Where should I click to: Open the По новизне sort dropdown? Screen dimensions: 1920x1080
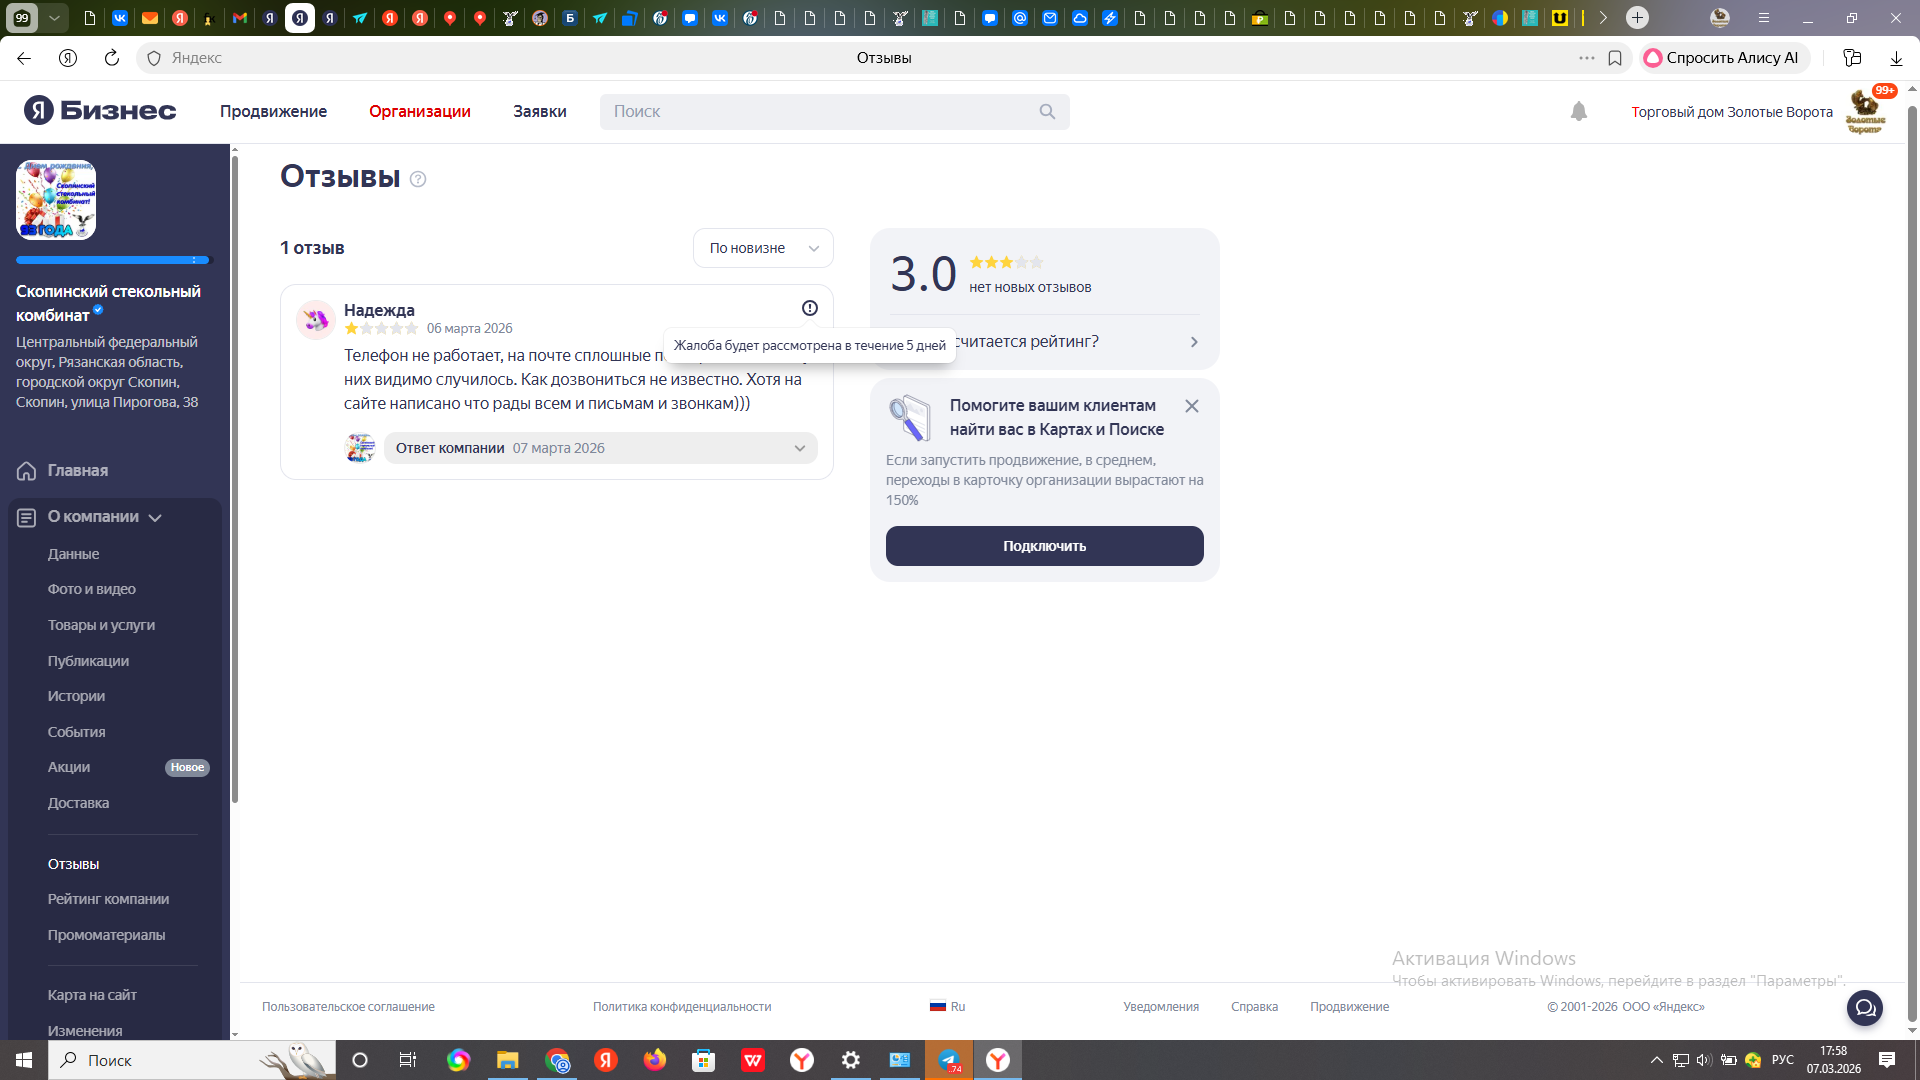[x=763, y=248]
